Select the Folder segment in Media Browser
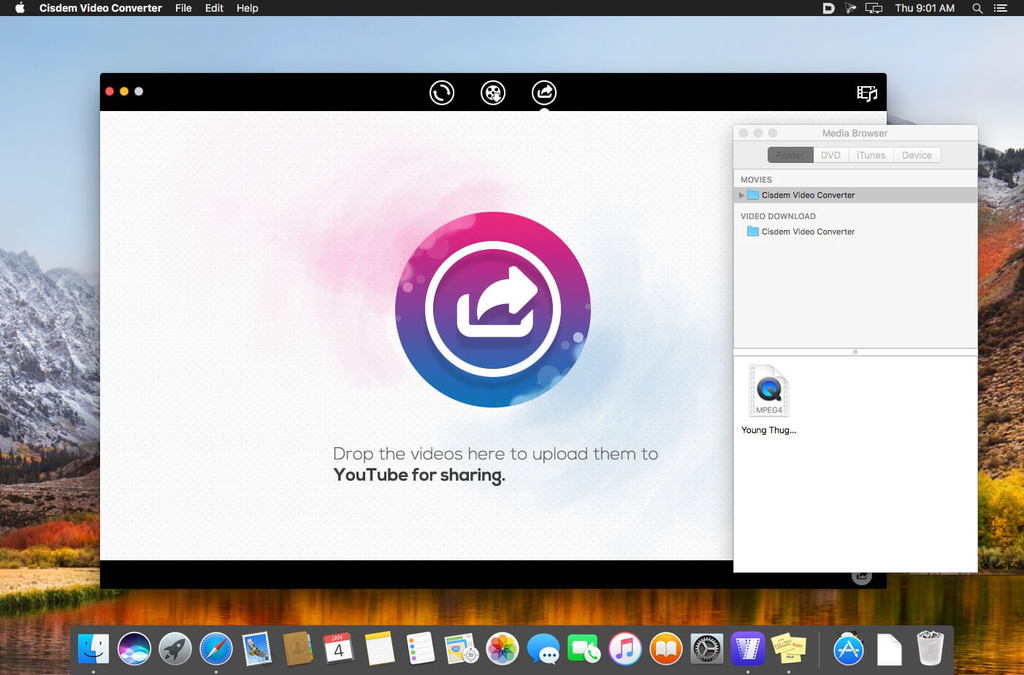 pos(790,155)
